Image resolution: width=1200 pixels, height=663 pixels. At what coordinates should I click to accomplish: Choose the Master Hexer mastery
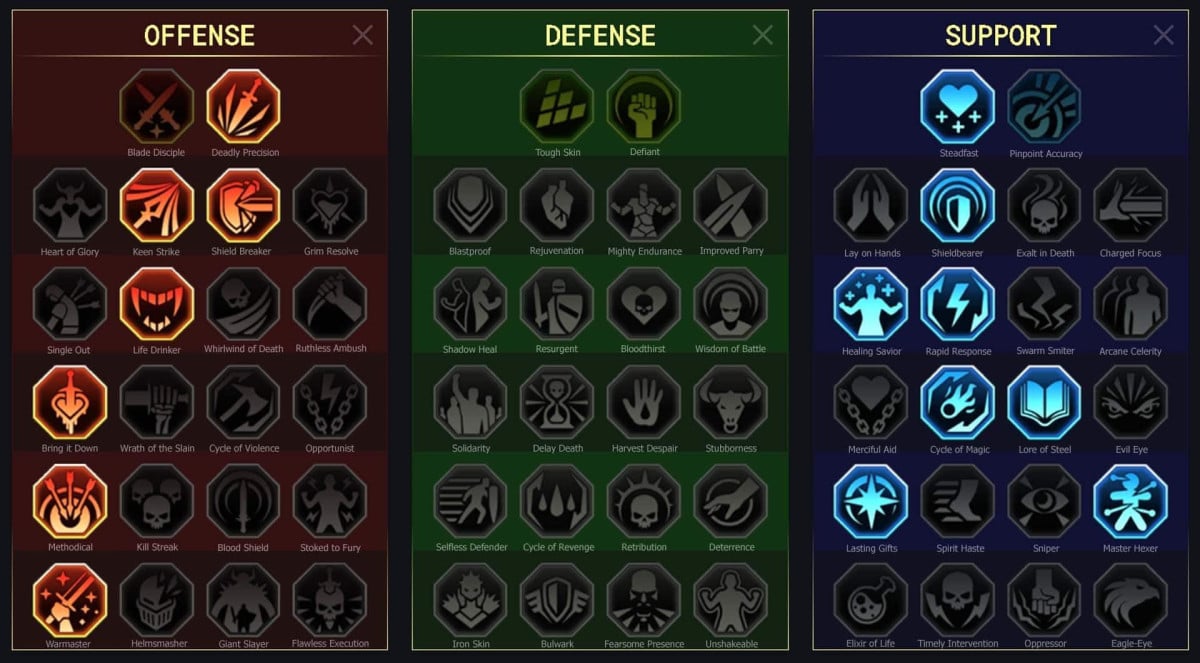point(1131,502)
